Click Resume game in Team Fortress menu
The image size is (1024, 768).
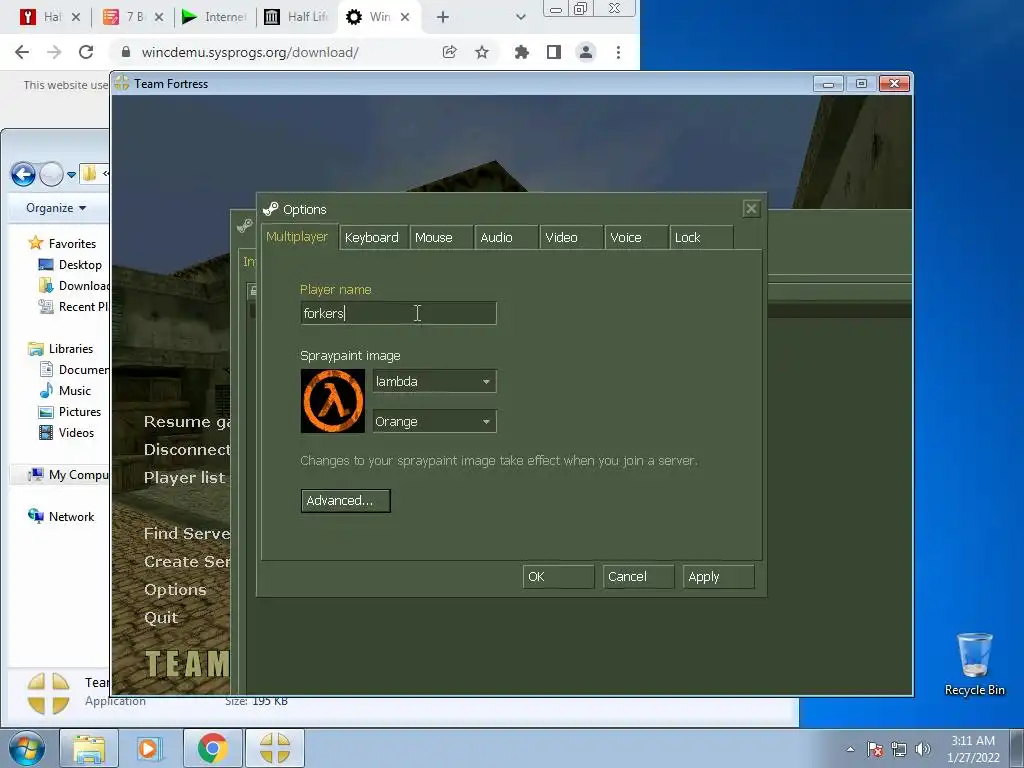click(x=187, y=422)
